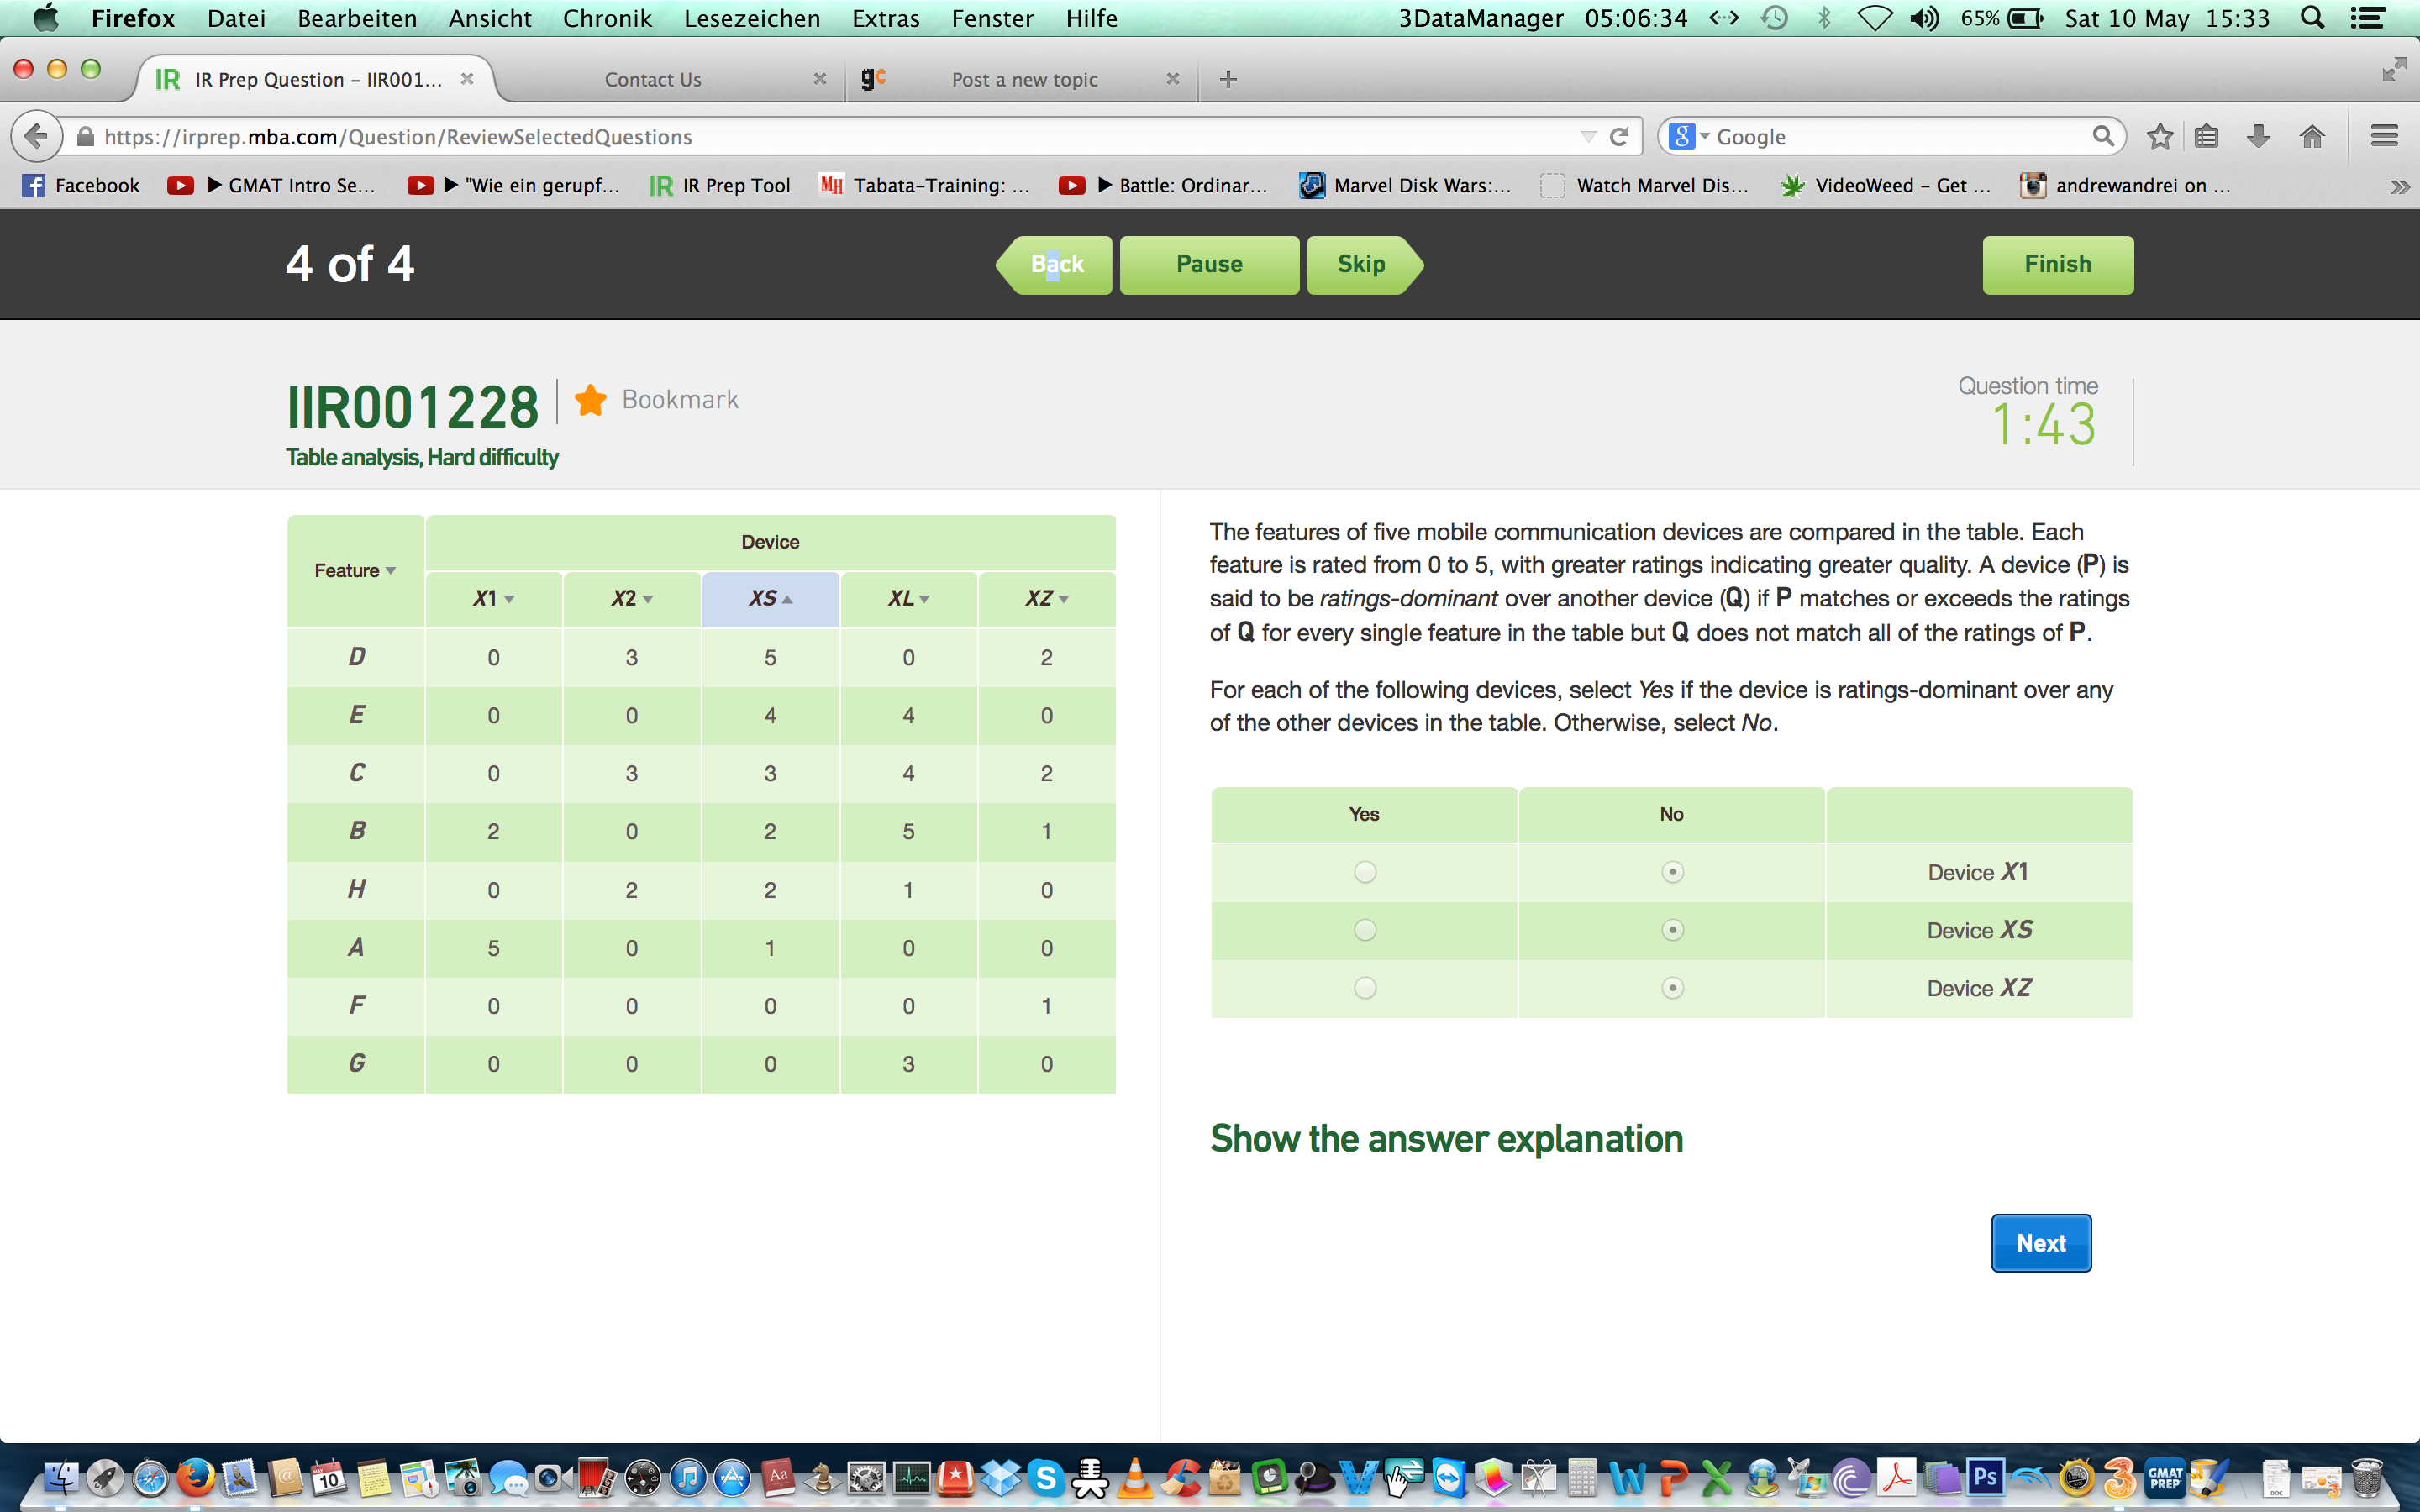Click the orange Bookmark star icon
The height and width of the screenshot is (1512, 2420).
(x=591, y=400)
